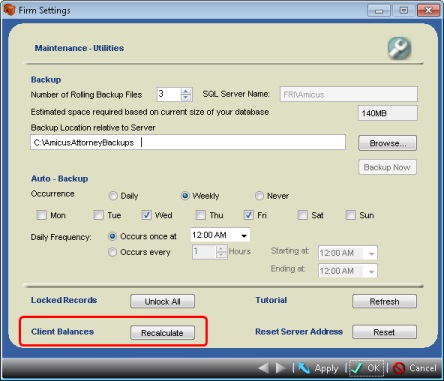The height and width of the screenshot is (381, 444).
Task: Reset the server address
Action: [384, 332]
